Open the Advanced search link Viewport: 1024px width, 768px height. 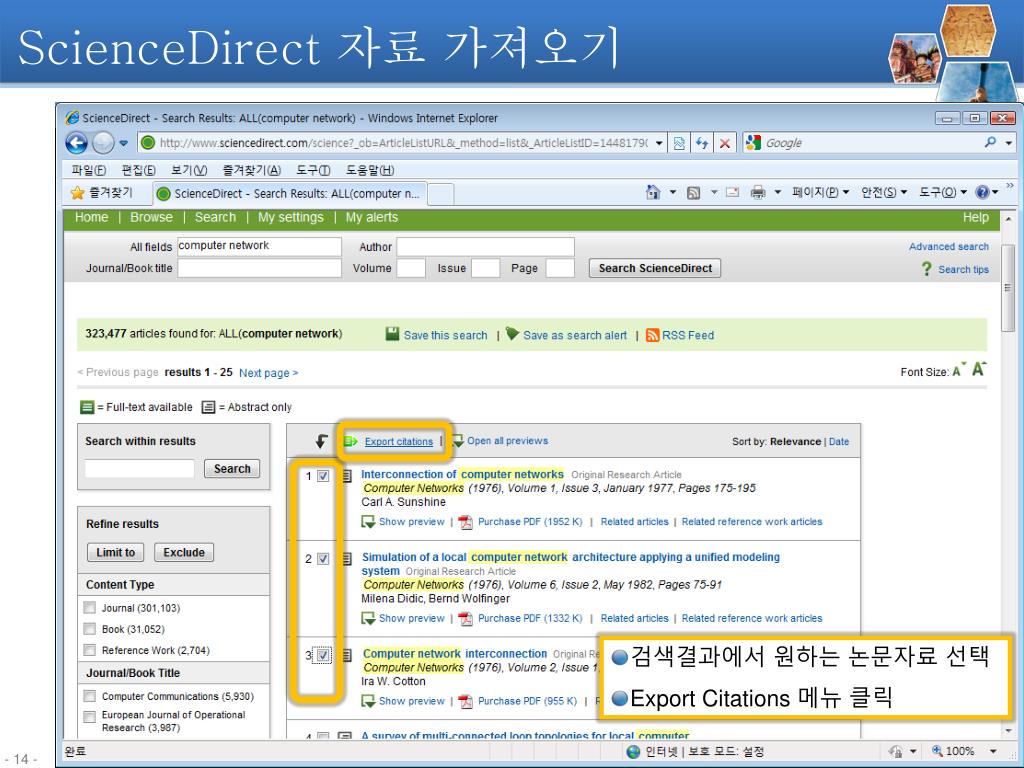[948, 247]
